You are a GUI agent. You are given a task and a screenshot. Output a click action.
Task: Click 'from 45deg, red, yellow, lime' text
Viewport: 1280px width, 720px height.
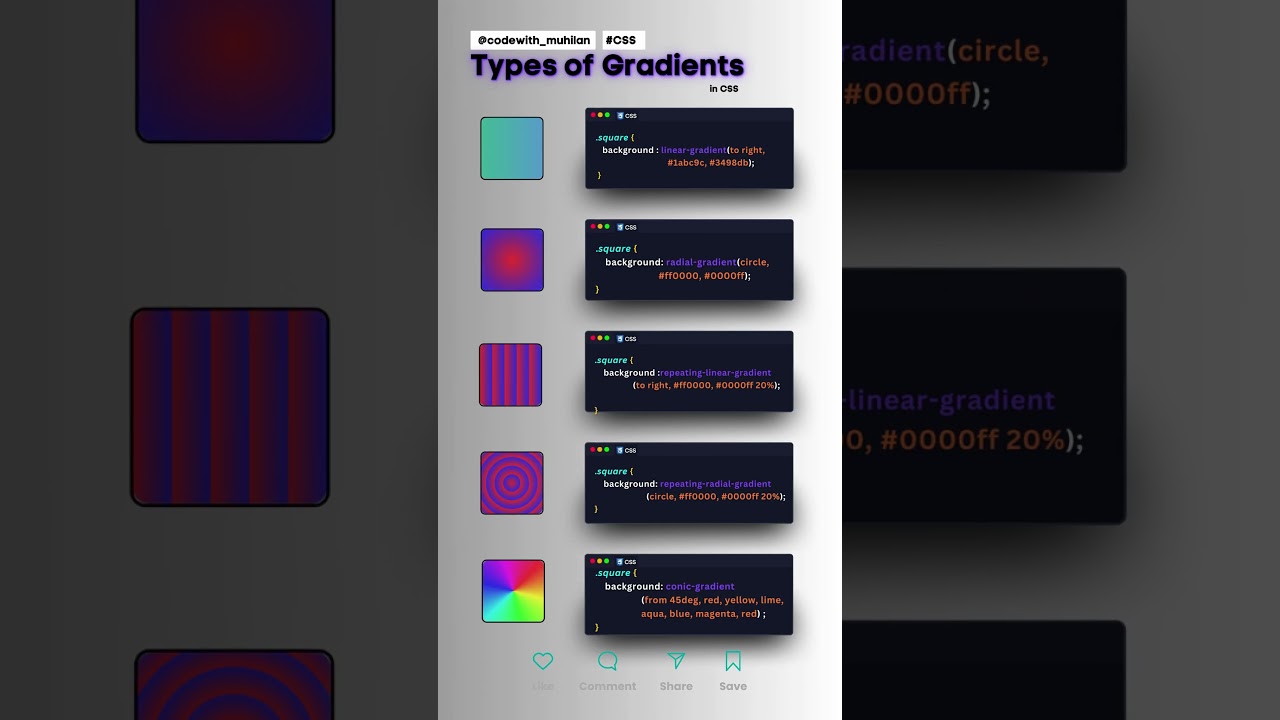click(x=713, y=600)
